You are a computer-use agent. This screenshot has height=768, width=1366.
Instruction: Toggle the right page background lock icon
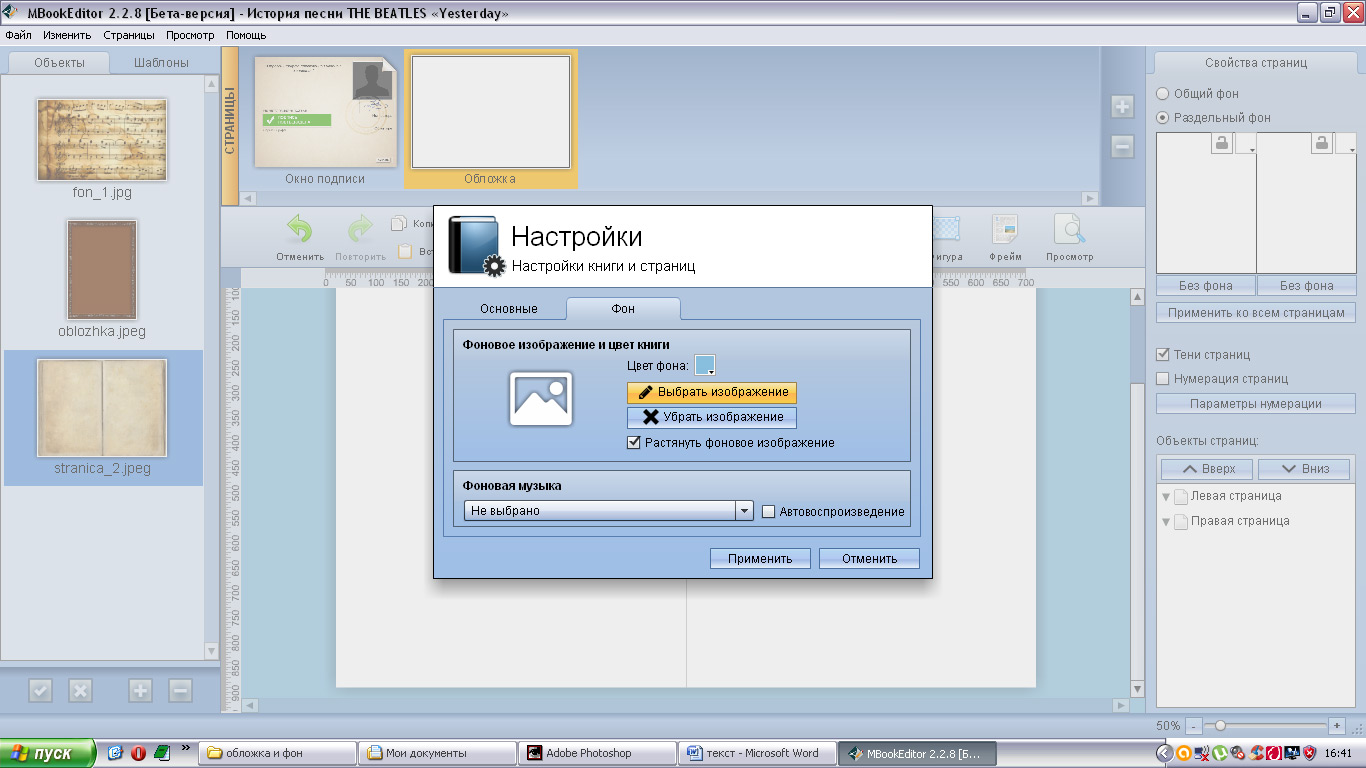coord(1322,144)
